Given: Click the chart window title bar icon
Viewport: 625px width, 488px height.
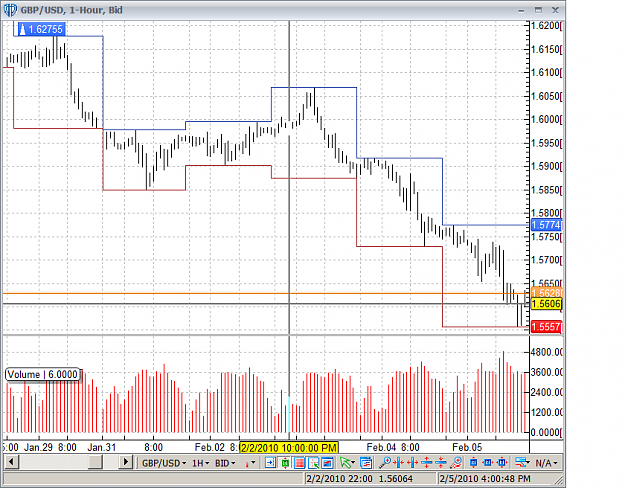Looking at the screenshot, I should tap(10, 10).
